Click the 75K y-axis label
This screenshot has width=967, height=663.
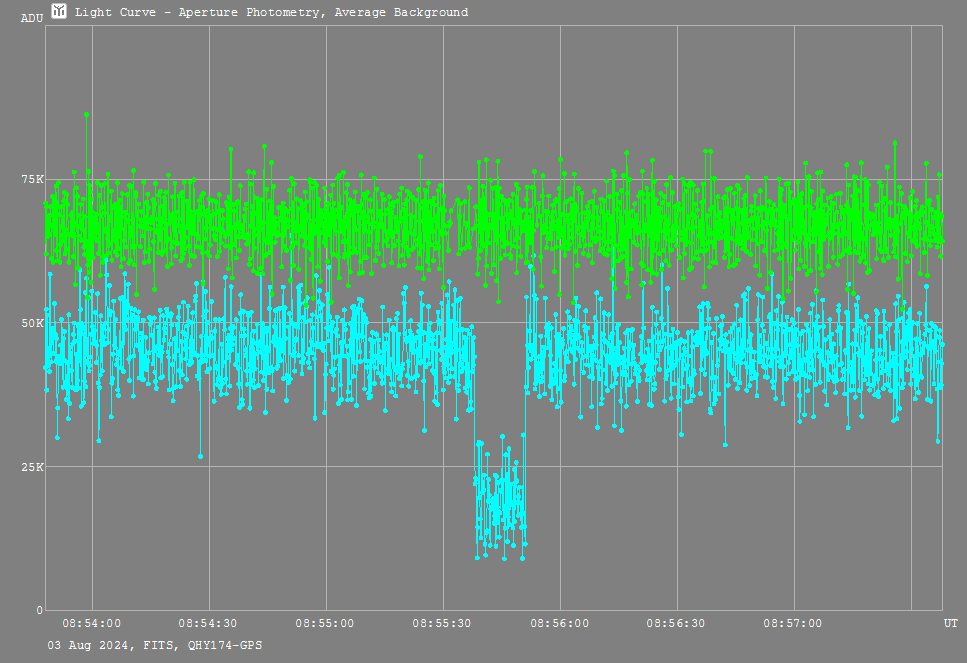pos(33,179)
